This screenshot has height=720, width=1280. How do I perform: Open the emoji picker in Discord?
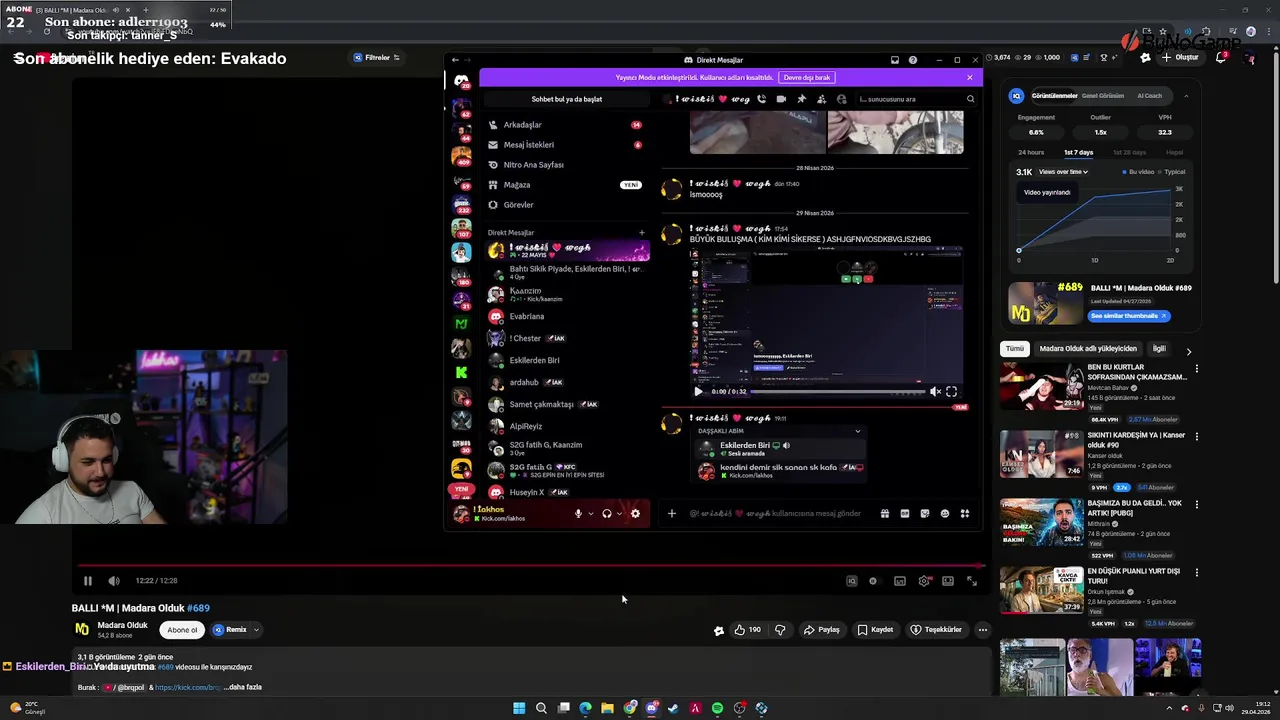coord(945,513)
